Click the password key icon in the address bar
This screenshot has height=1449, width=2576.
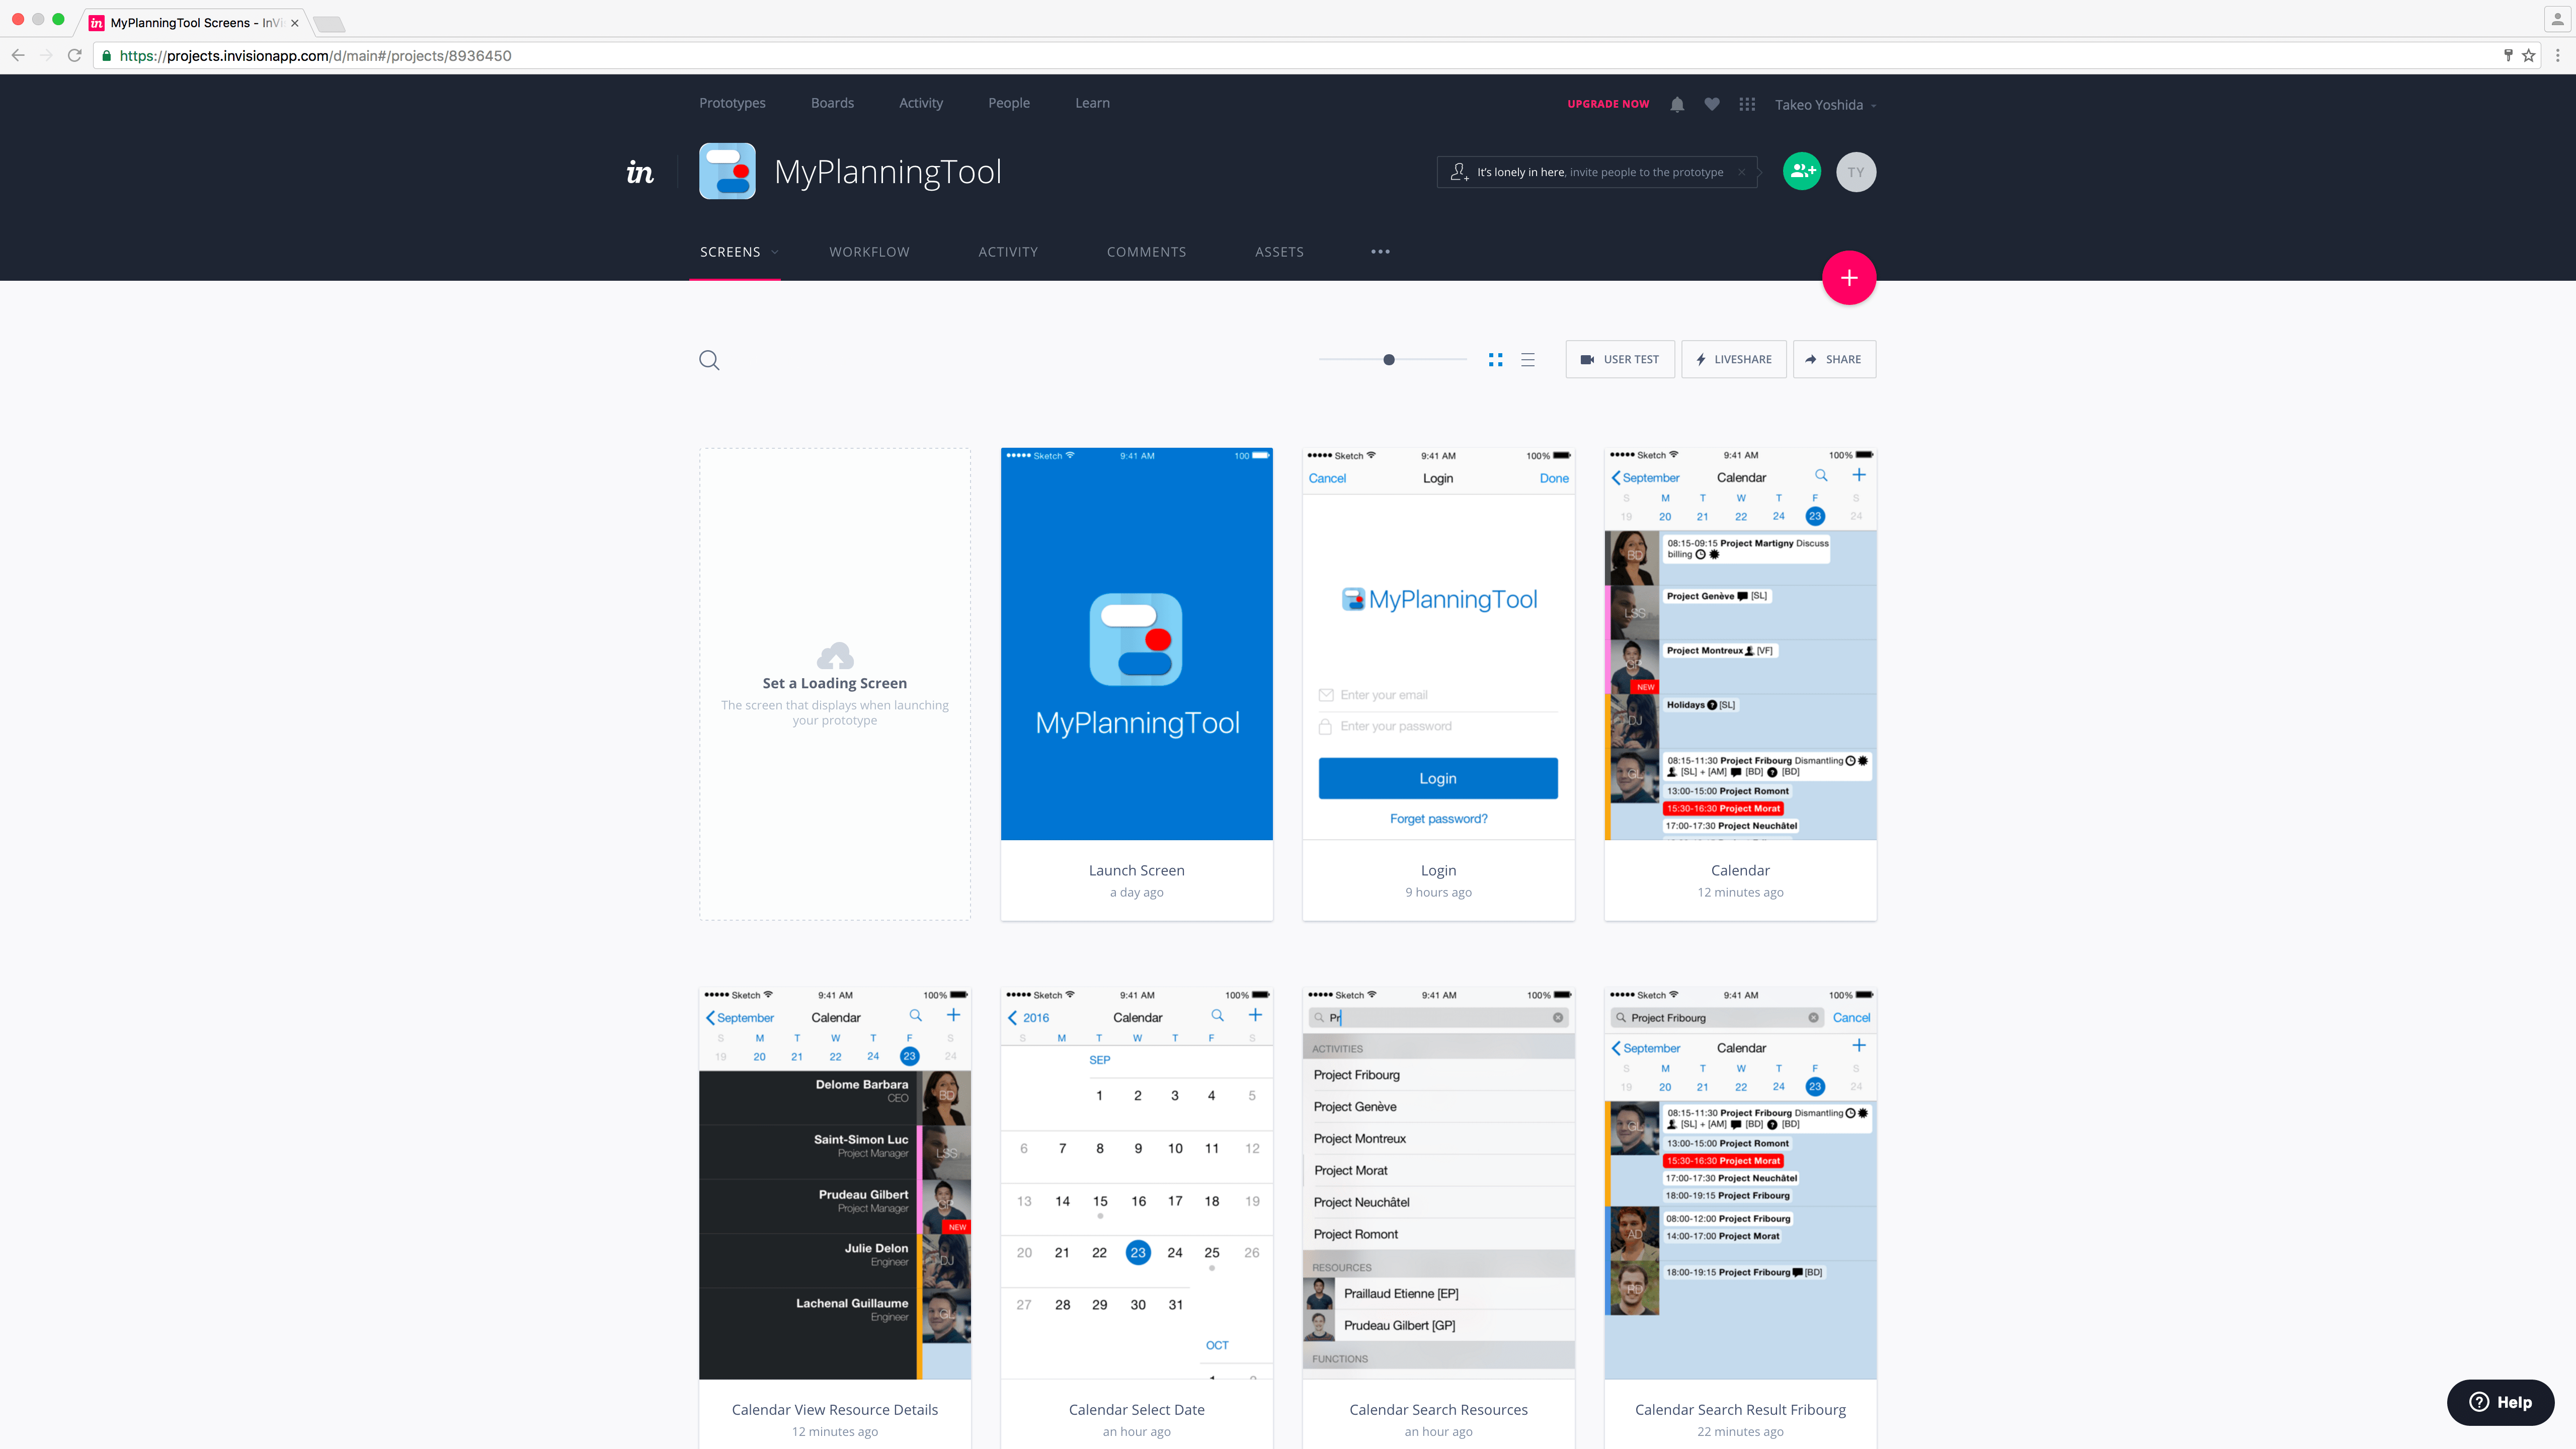pos(2508,56)
